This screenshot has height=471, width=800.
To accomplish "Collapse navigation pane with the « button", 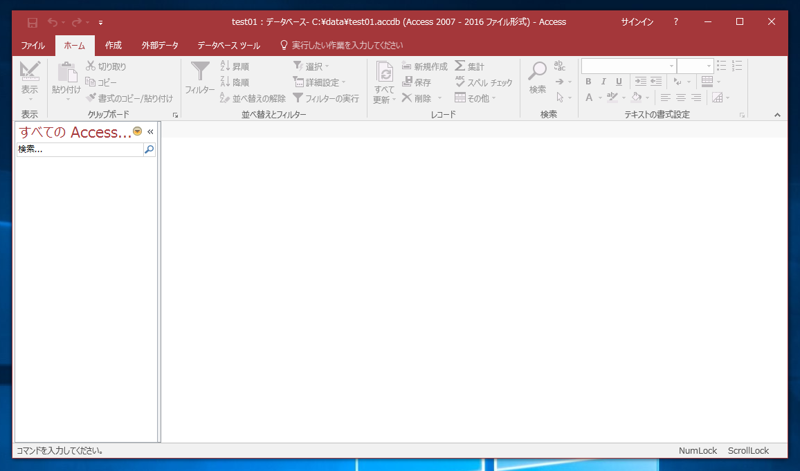I will tap(150, 132).
